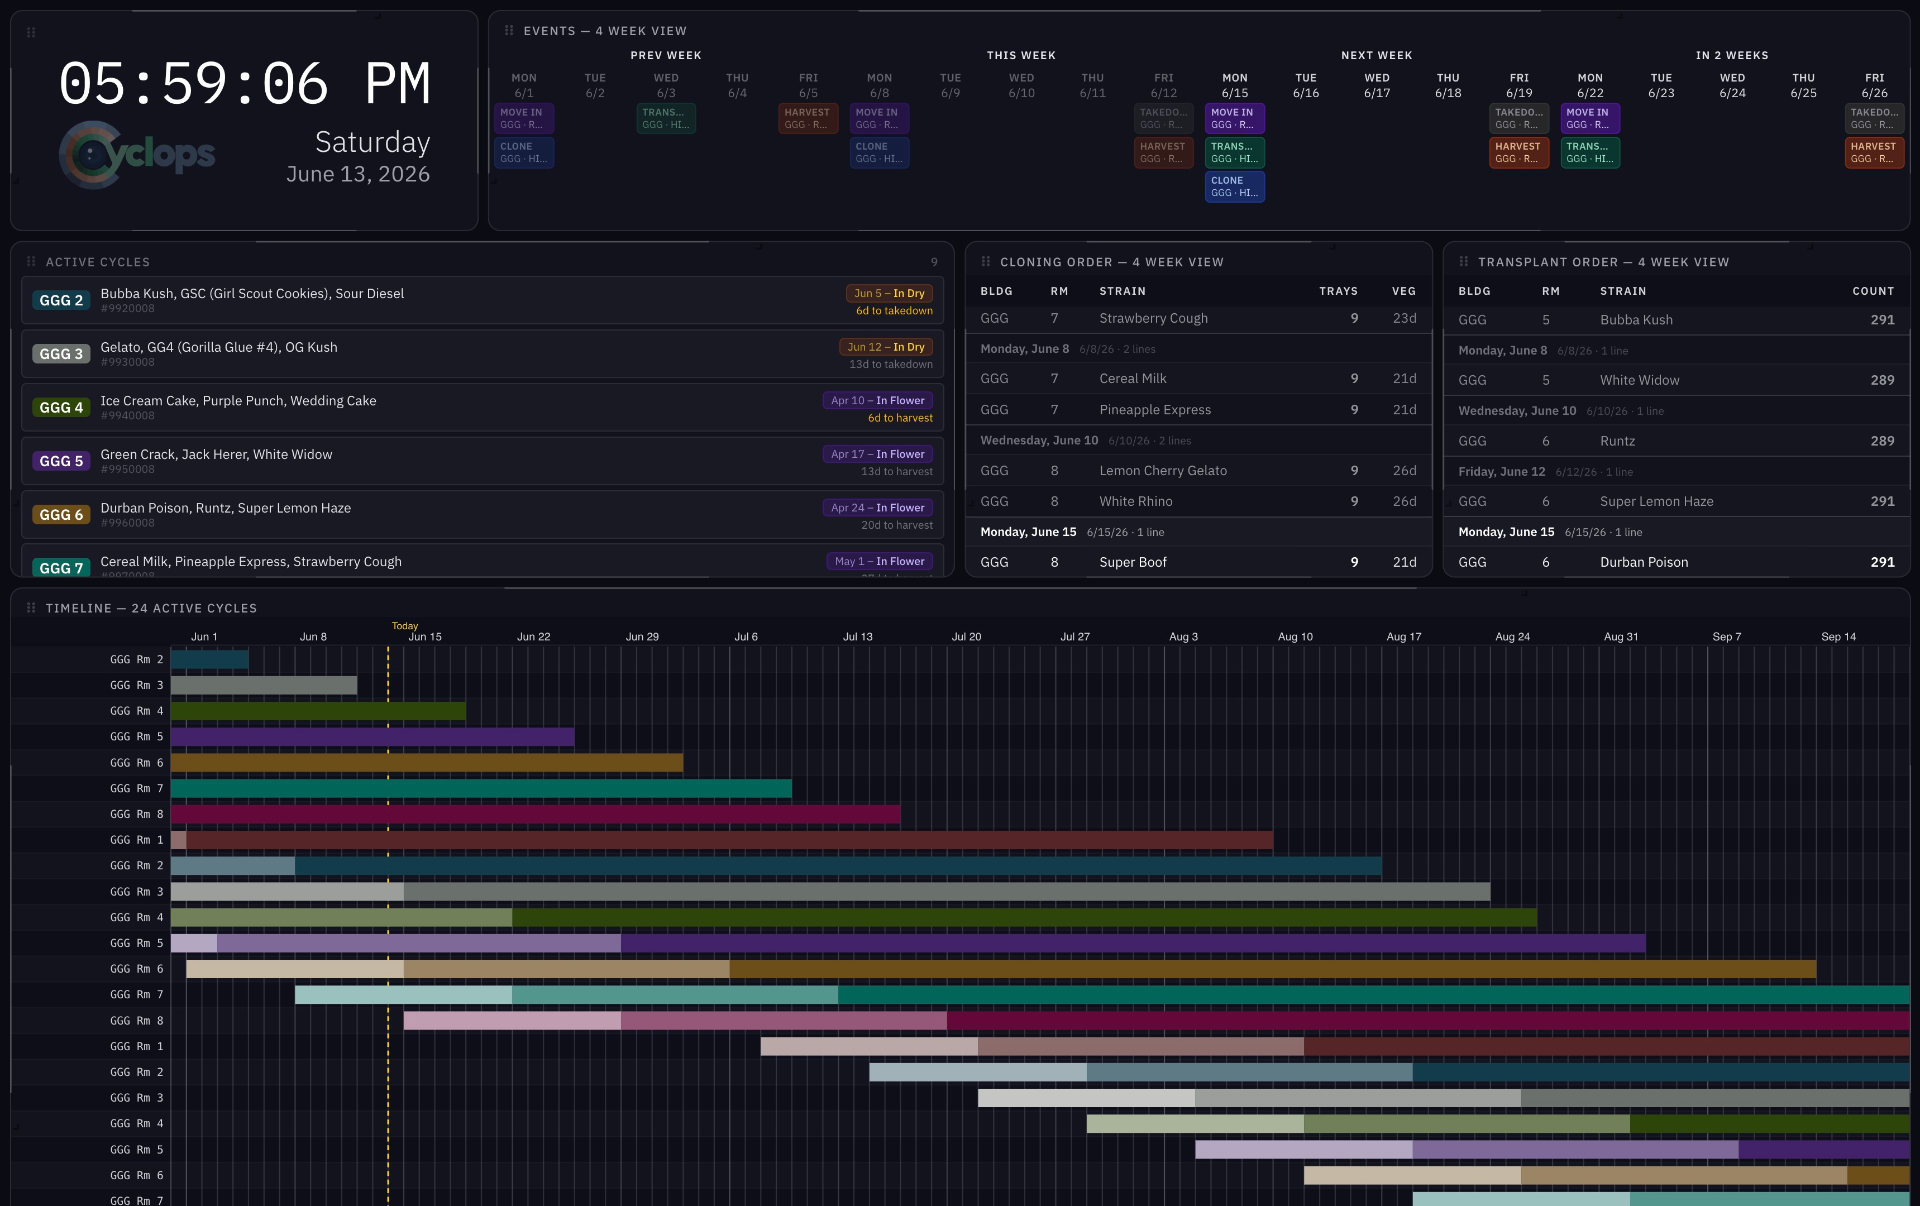
Task: Click the COUNT column header in Transplant Order
Action: coord(1873,291)
